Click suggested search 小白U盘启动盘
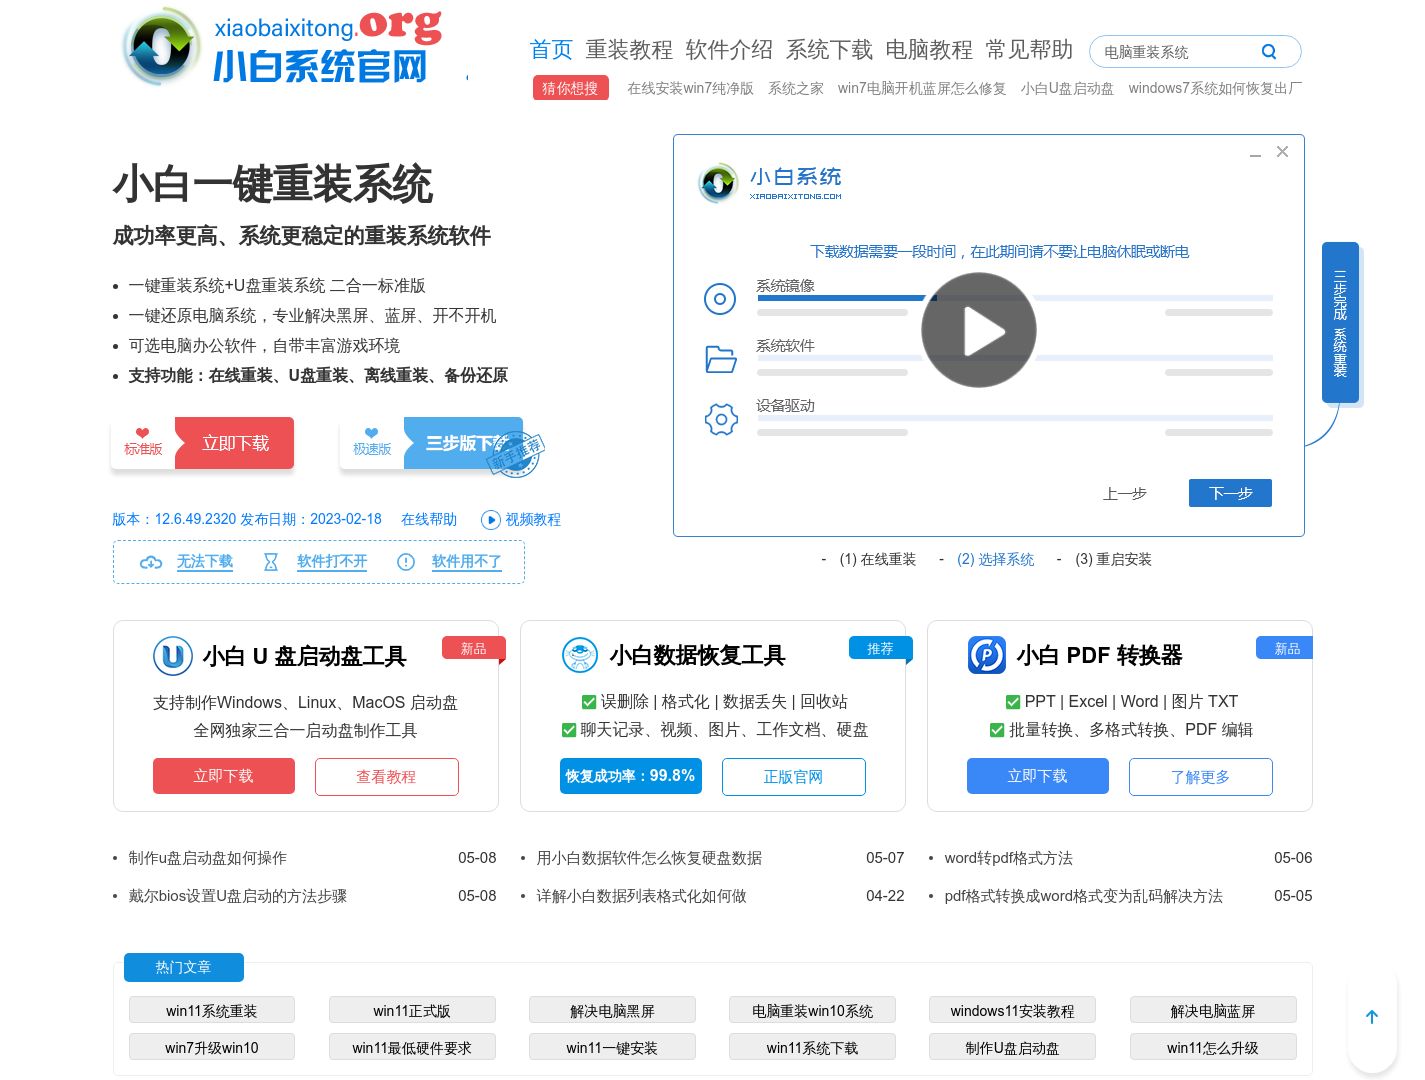Image resolution: width=1425 pixels, height=1080 pixels. click(x=1067, y=89)
